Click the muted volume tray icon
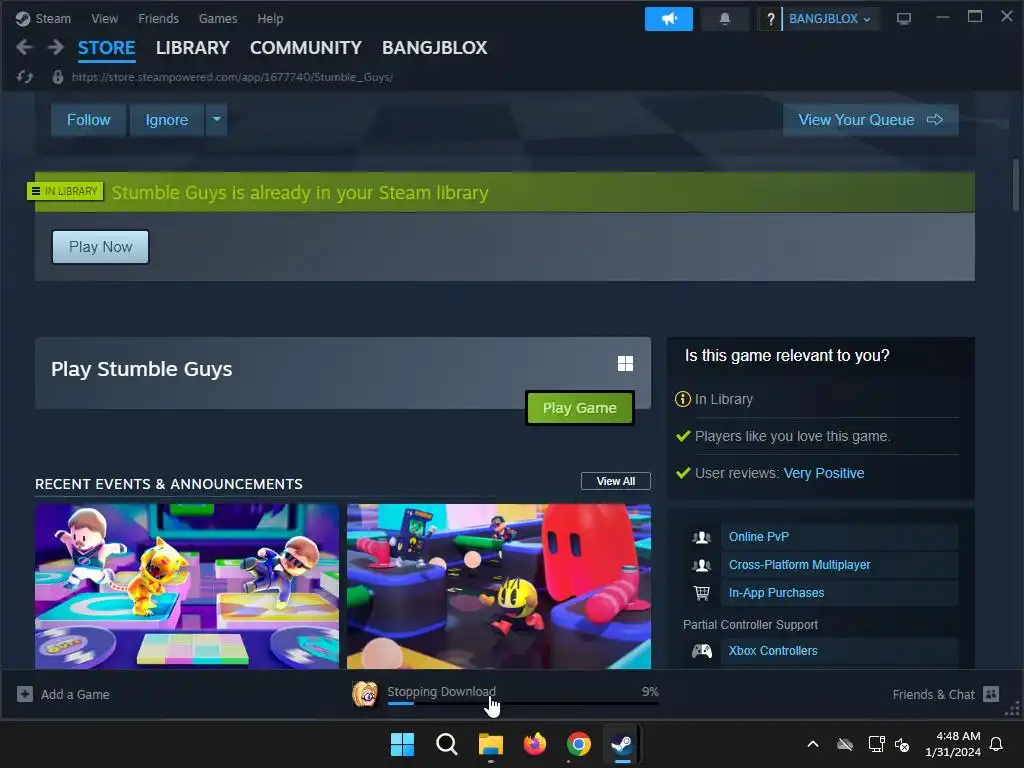 (x=902, y=744)
